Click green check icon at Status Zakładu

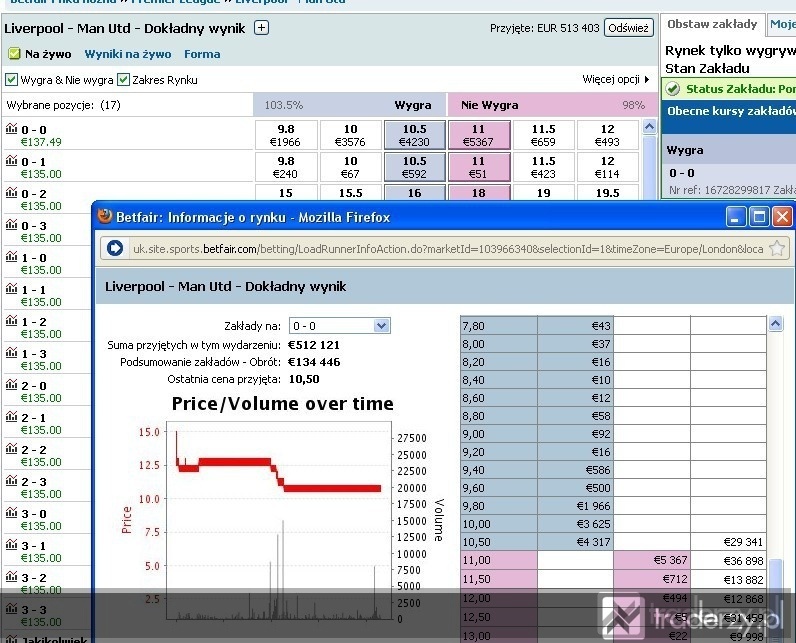[x=673, y=89]
